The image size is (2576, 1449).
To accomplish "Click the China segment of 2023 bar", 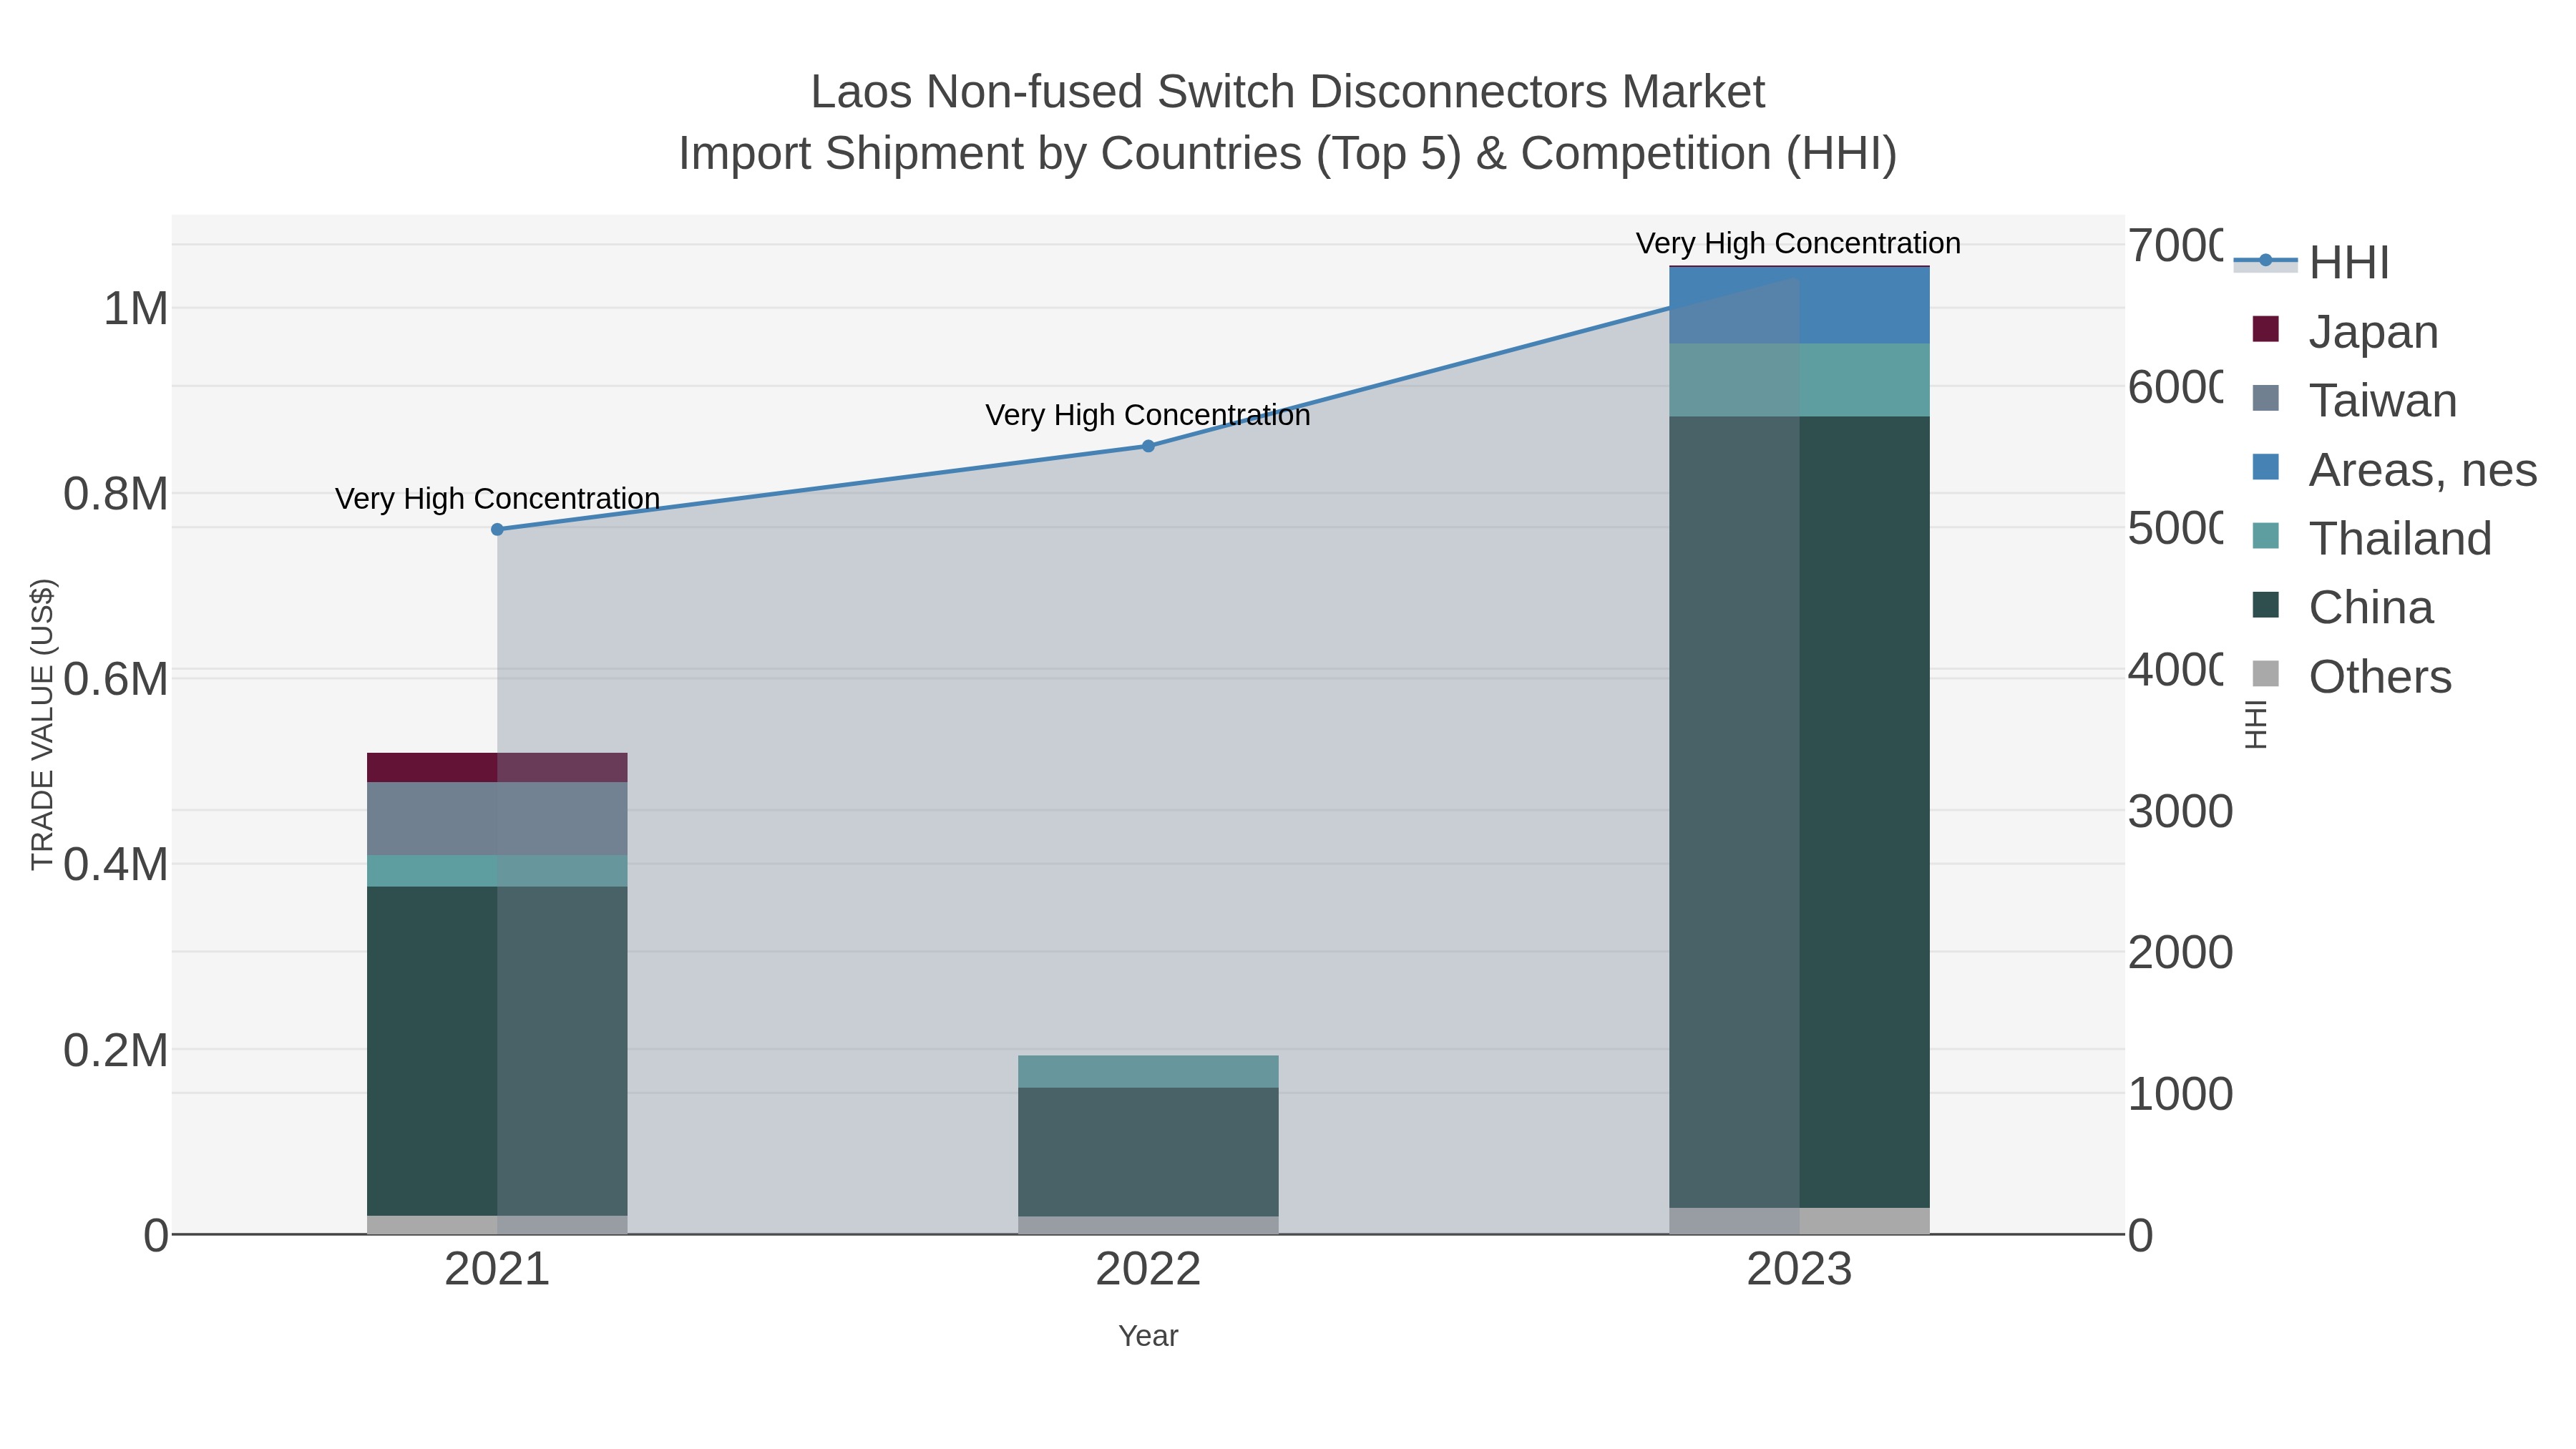I will pos(1799,812).
